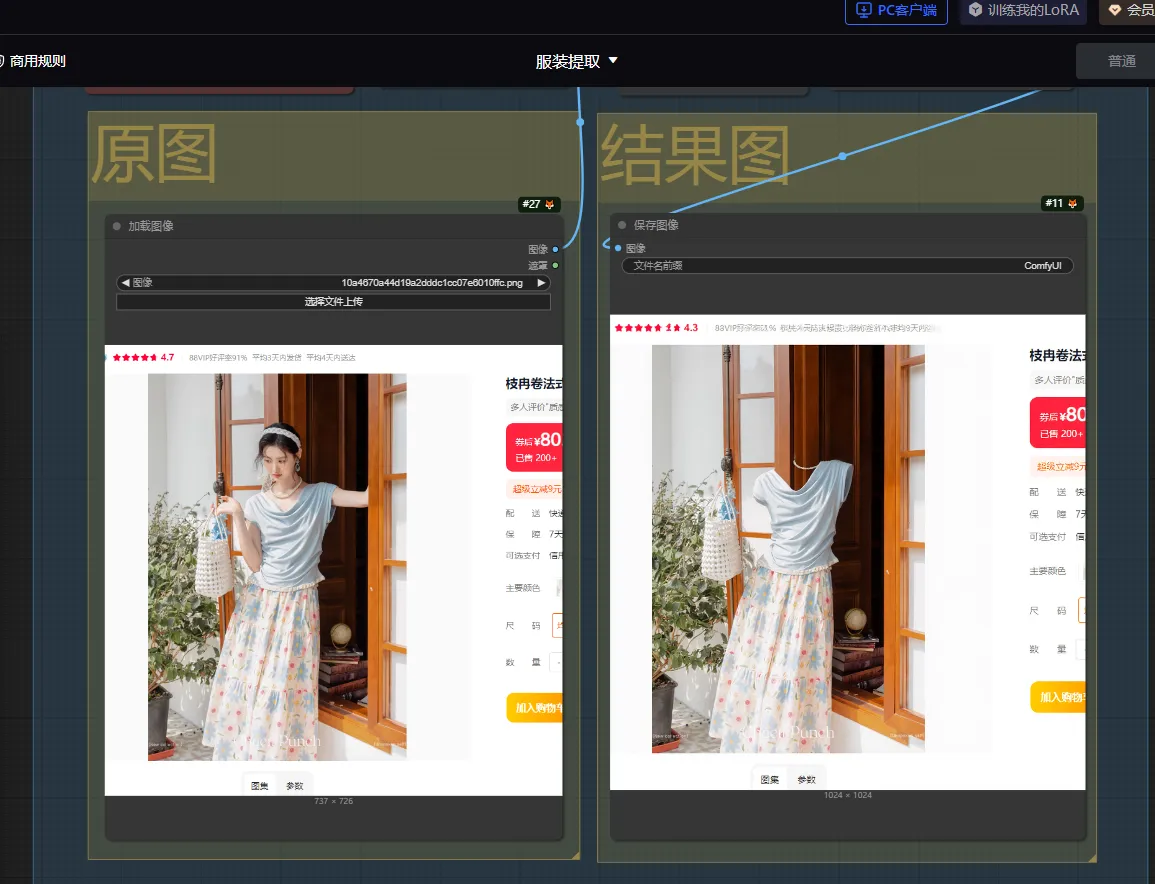The width and height of the screenshot is (1155, 884).
Task: Select next image with the right arrow
Action: pos(541,283)
